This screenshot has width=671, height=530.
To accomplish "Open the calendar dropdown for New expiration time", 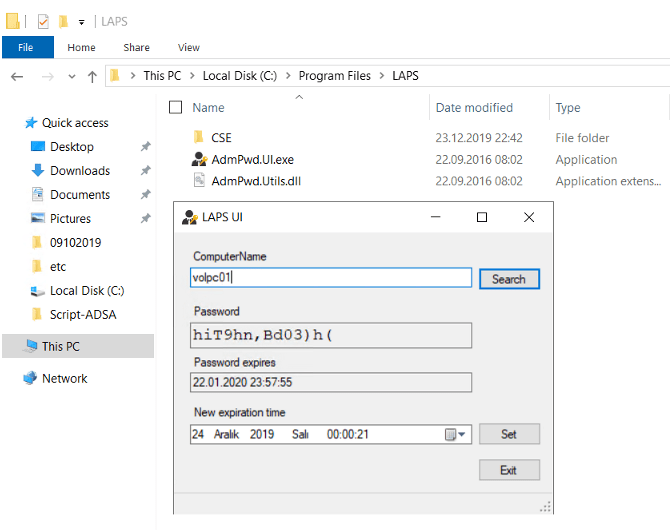I will pyautogui.click(x=452, y=434).
